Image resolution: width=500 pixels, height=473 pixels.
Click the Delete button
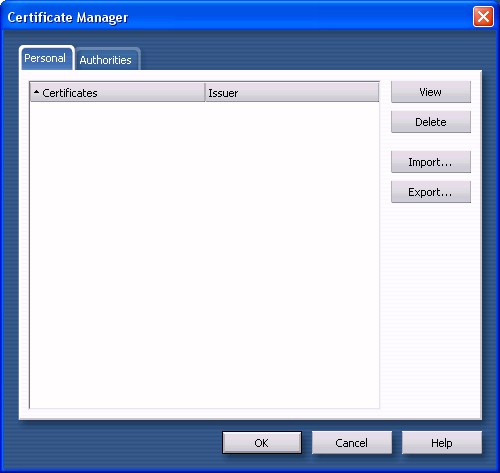pyautogui.click(x=431, y=122)
